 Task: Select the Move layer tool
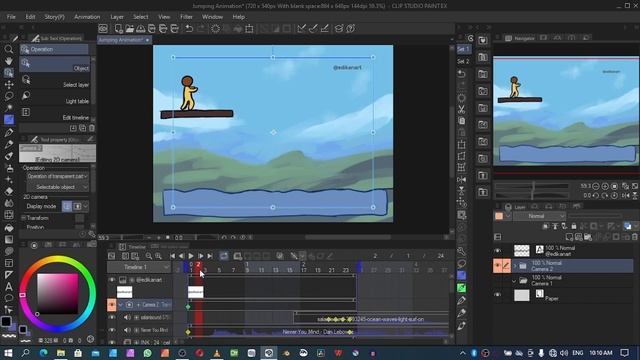point(8,84)
